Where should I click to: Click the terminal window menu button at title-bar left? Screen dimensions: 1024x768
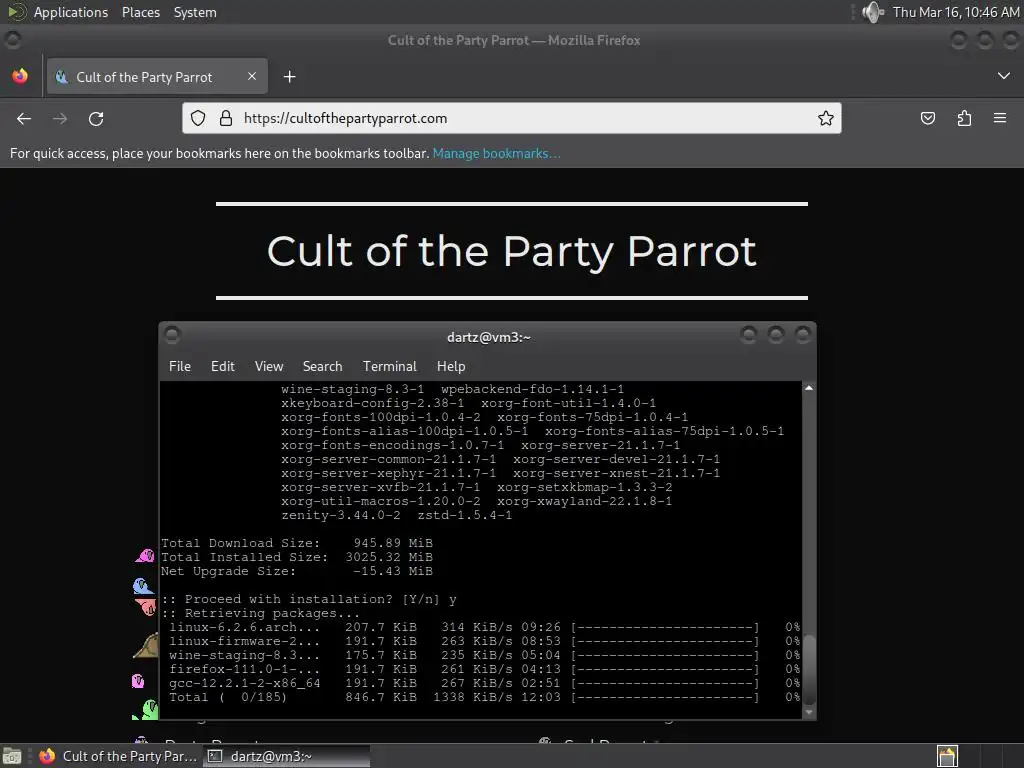click(172, 335)
